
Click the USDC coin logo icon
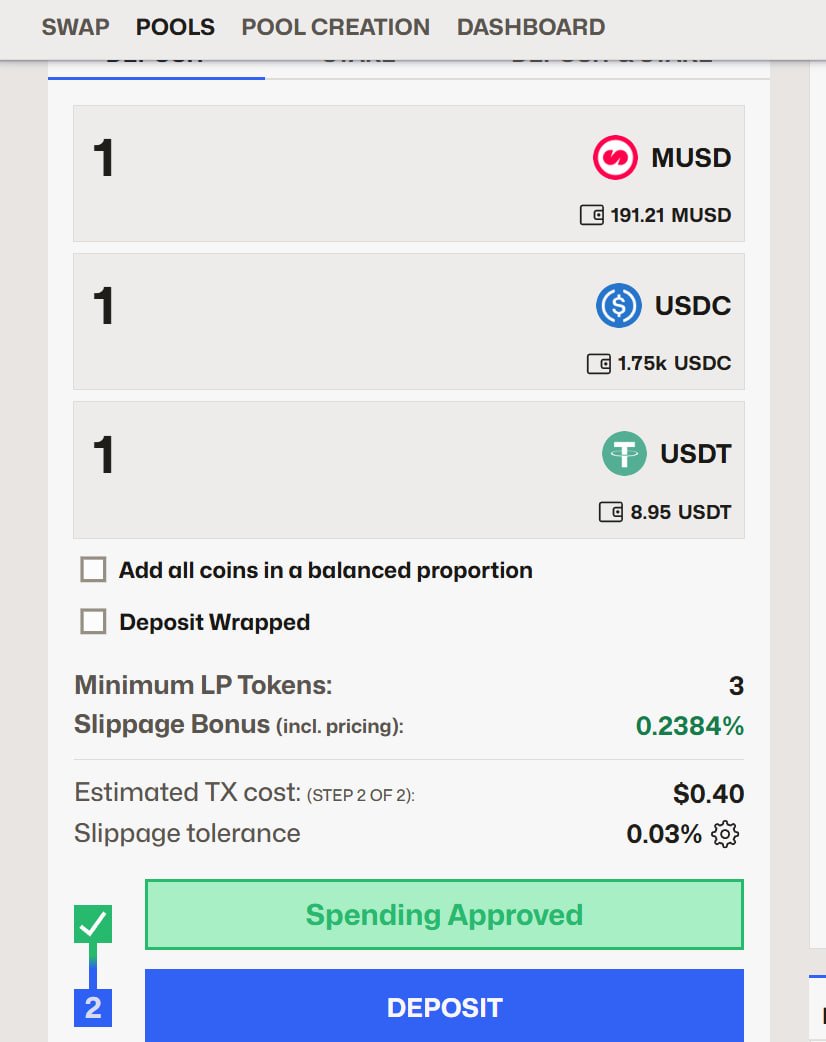[619, 306]
